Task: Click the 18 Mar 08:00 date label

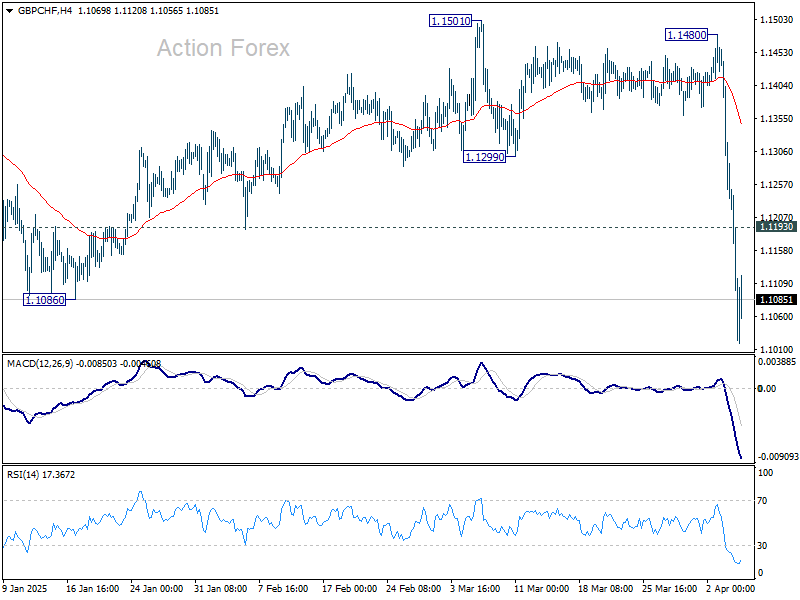Action: click(606, 588)
